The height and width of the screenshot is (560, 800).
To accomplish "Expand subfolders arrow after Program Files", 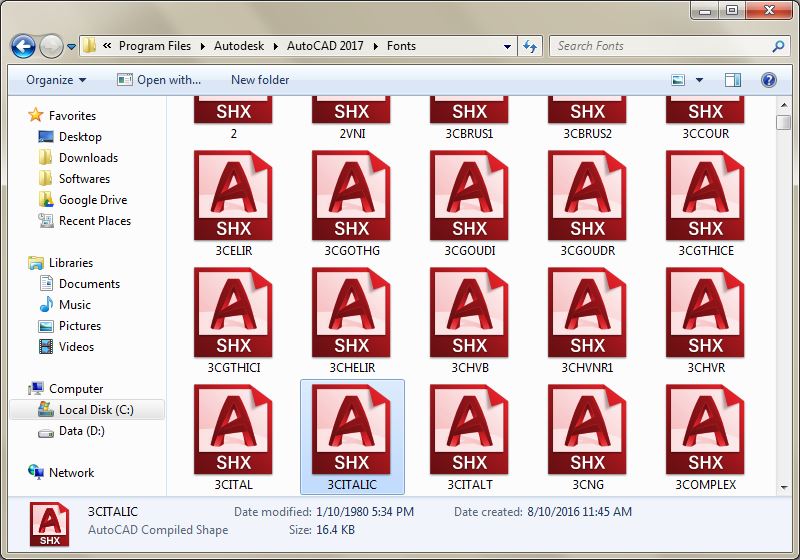I will pyautogui.click(x=203, y=46).
